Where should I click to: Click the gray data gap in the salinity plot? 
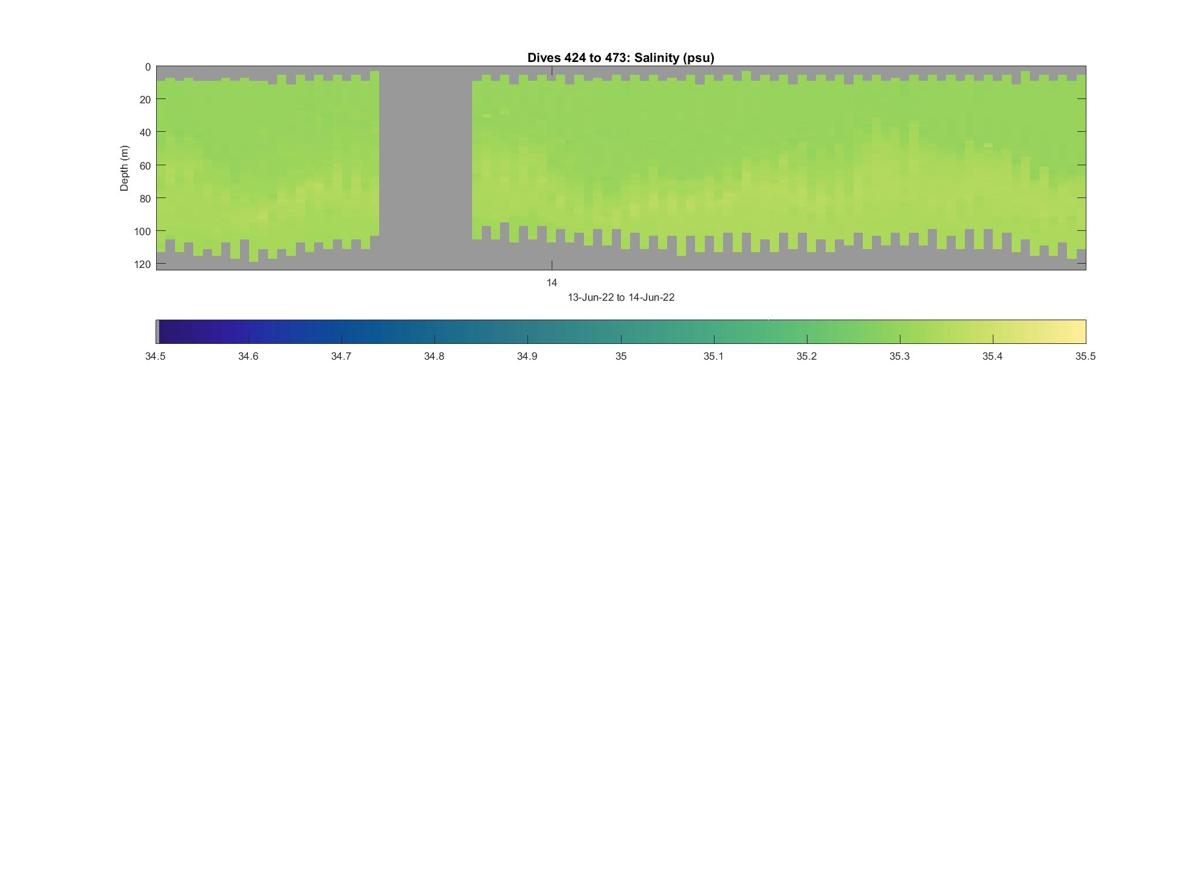point(426,168)
